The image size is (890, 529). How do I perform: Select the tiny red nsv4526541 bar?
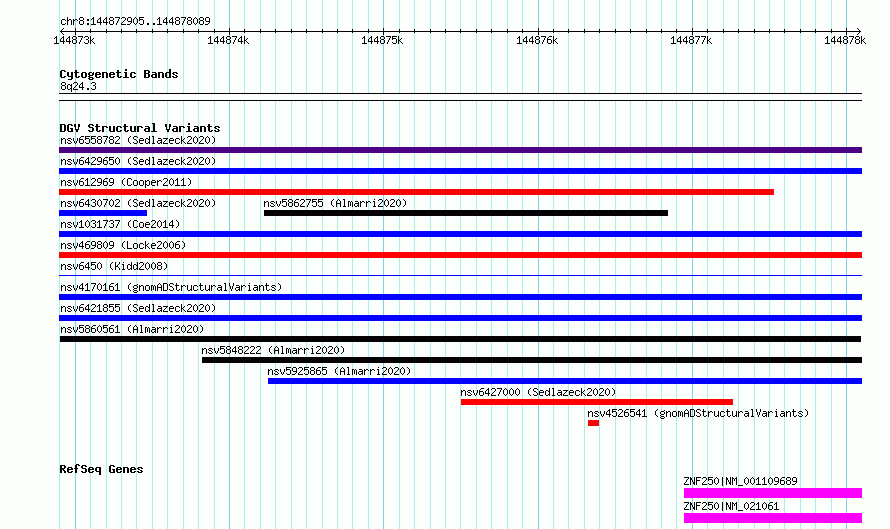pos(593,423)
